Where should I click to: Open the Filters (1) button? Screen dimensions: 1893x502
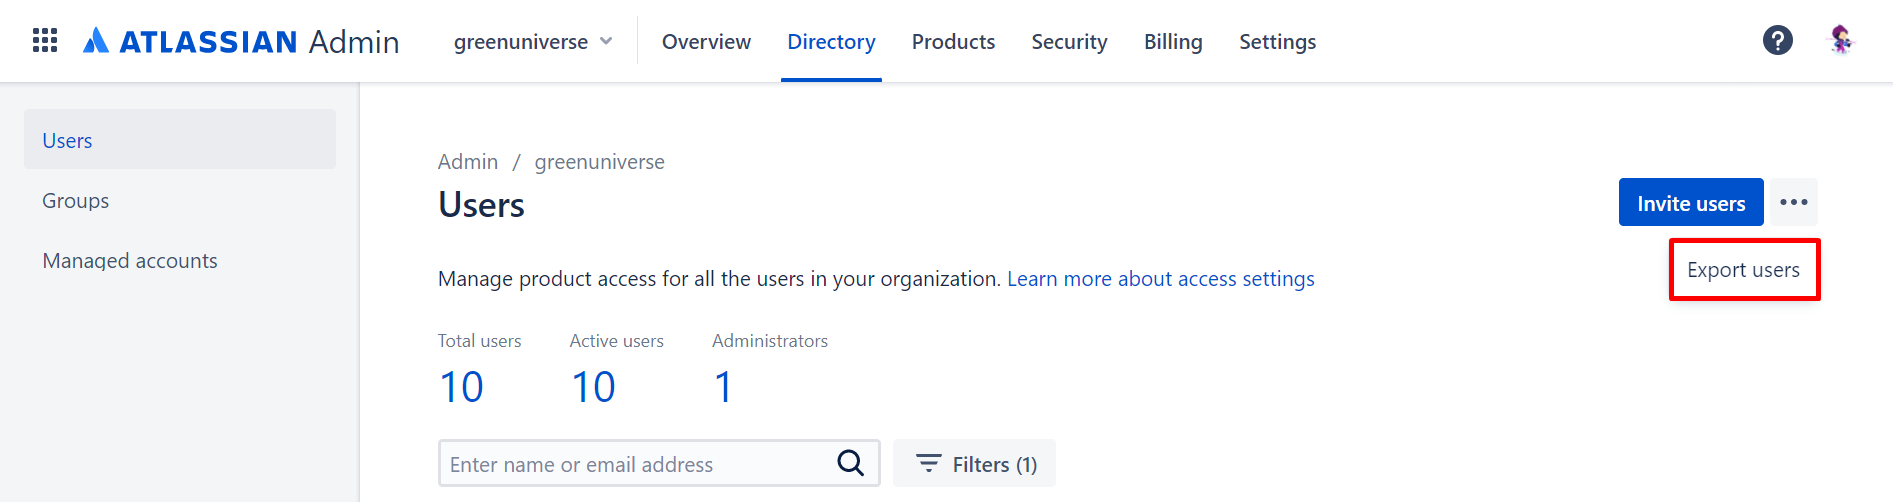click(x=974, y=463)
